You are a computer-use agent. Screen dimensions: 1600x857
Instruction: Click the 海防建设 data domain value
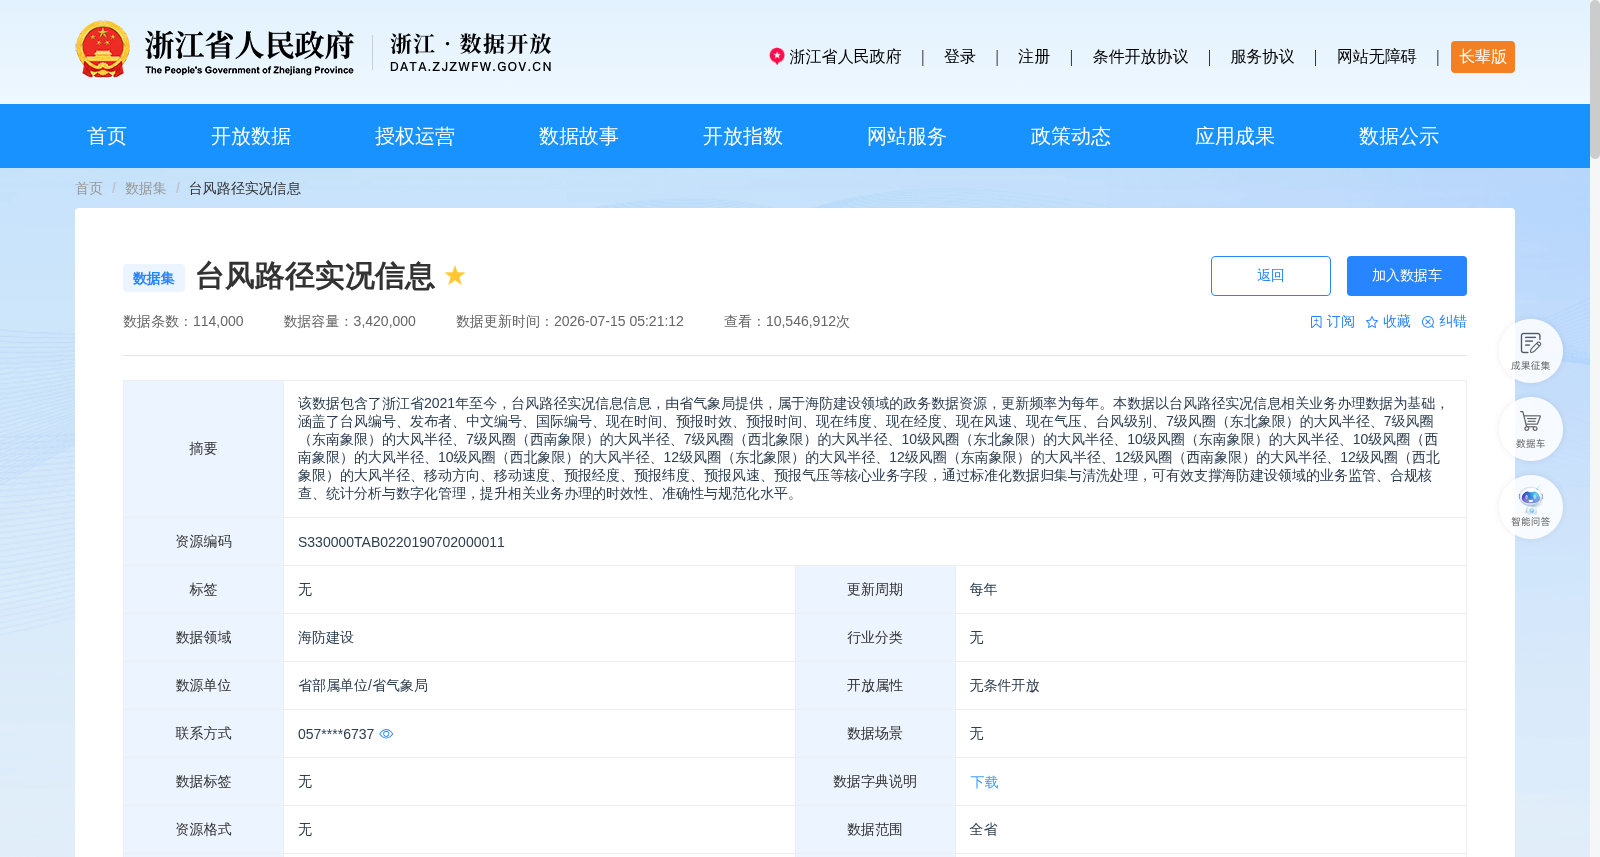(326, 638)
